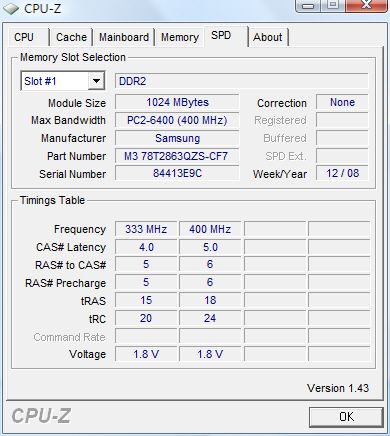The image size is (390, 436).
Task: Click the OK button
Action: 346,417
